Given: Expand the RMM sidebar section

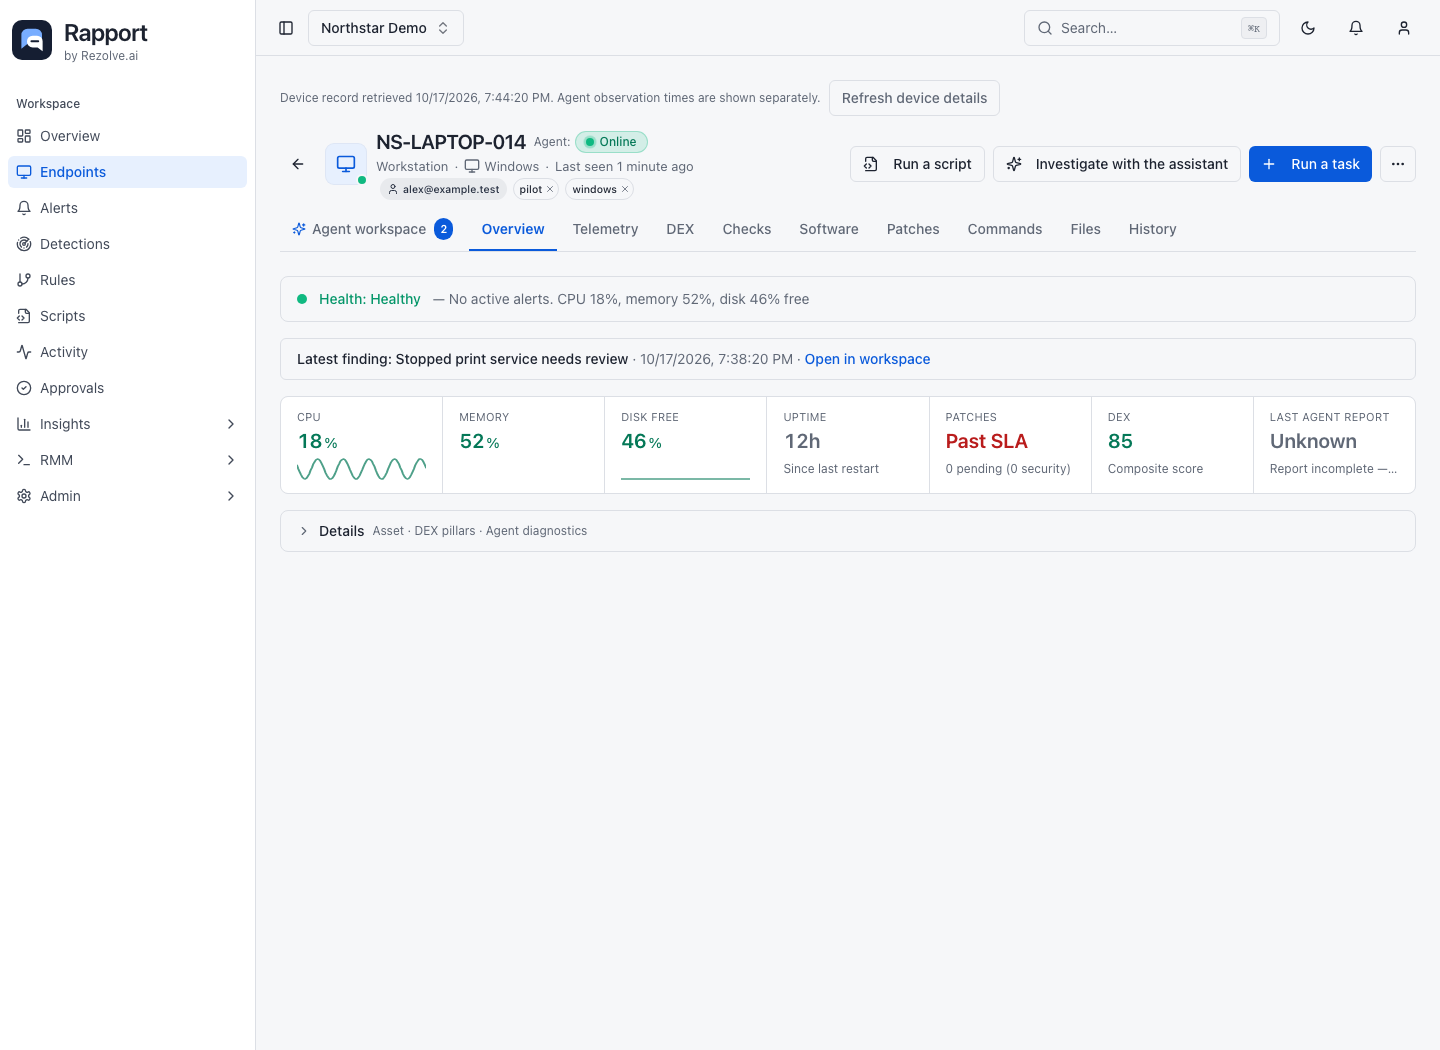Looking at the screenshot, I should pos(127,460).
